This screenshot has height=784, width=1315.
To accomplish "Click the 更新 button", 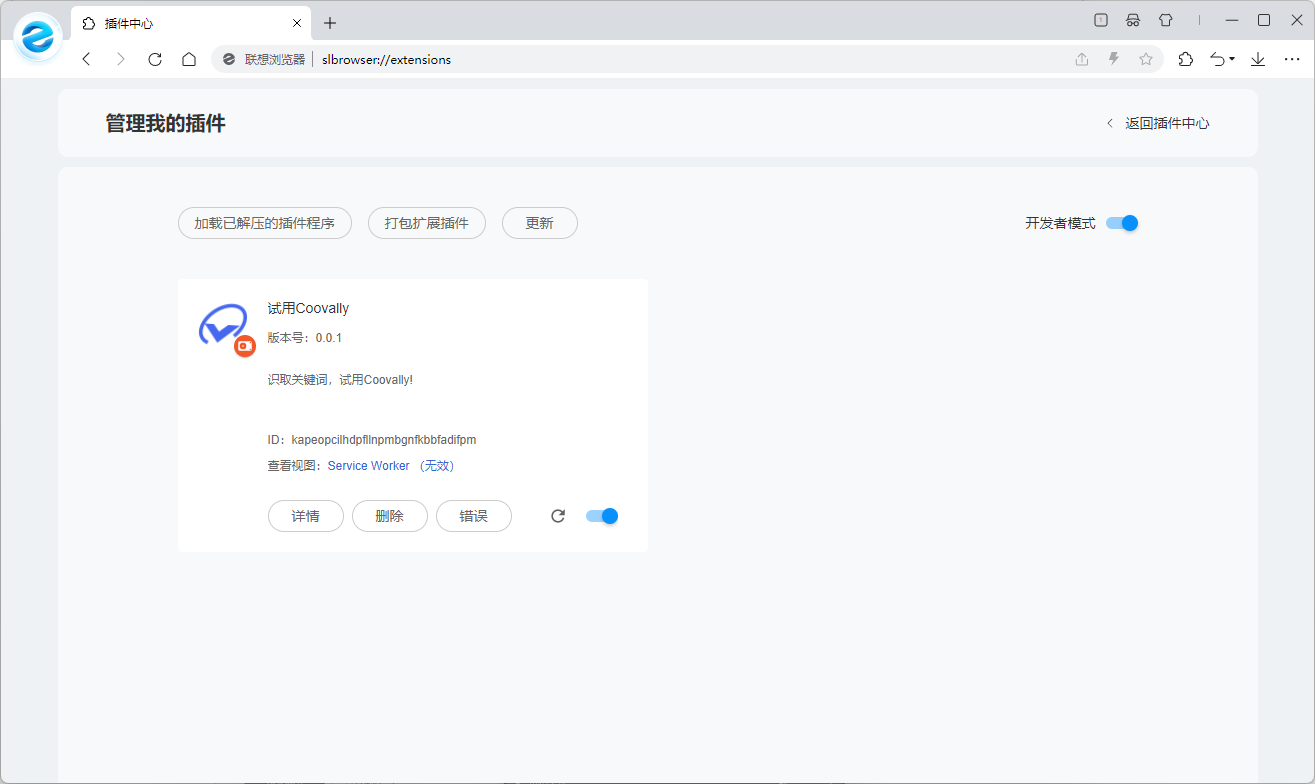I will tap(540, 223).
